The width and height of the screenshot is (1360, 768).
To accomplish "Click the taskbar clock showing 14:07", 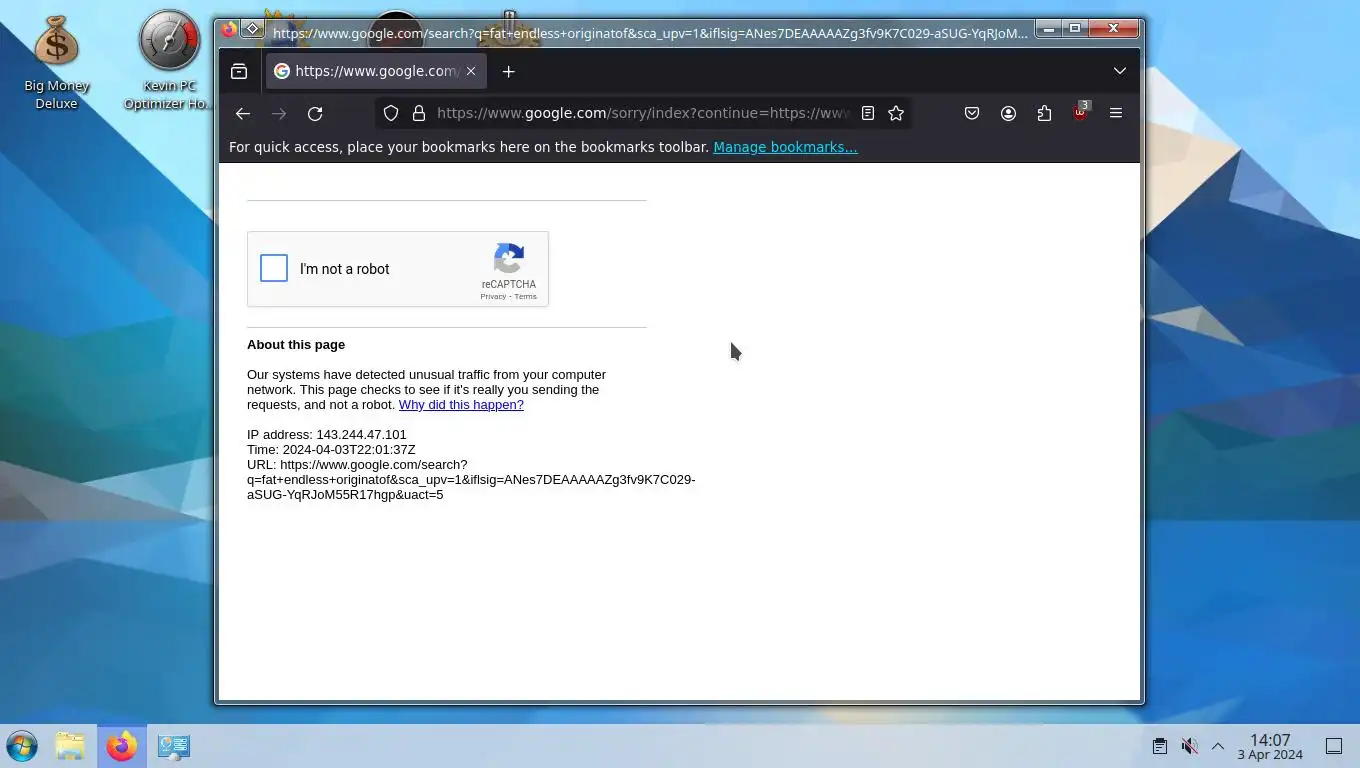I will point(1270,747).
